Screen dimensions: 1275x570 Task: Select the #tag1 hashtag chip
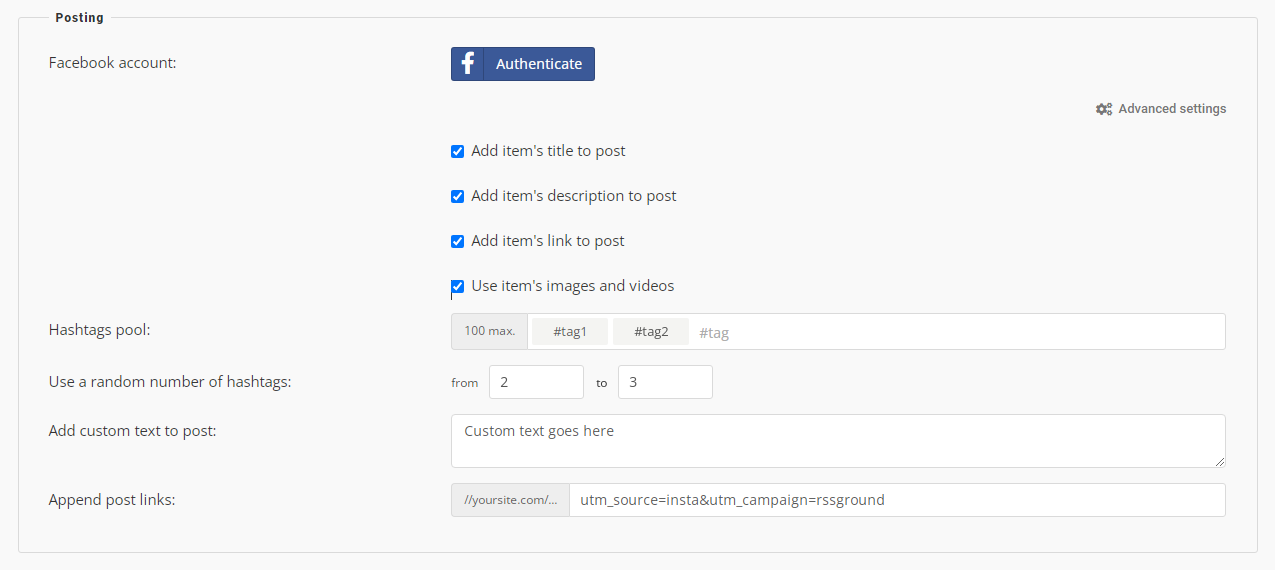click(570, 332)
